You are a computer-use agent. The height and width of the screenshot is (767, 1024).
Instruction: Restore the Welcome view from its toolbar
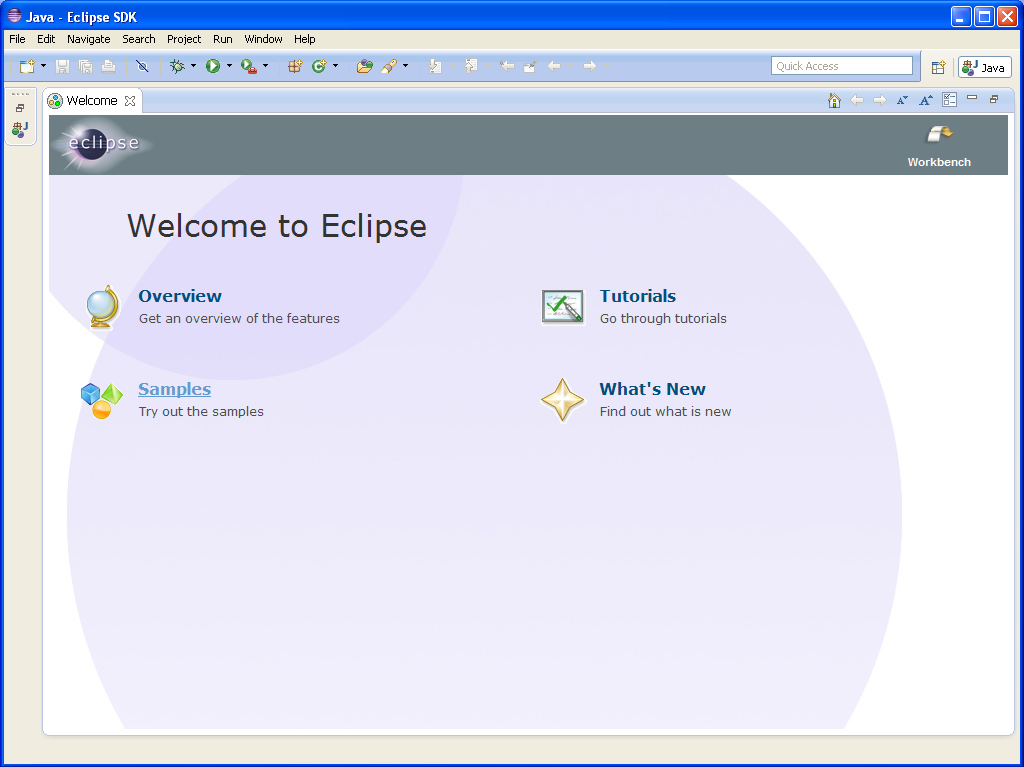994,99
